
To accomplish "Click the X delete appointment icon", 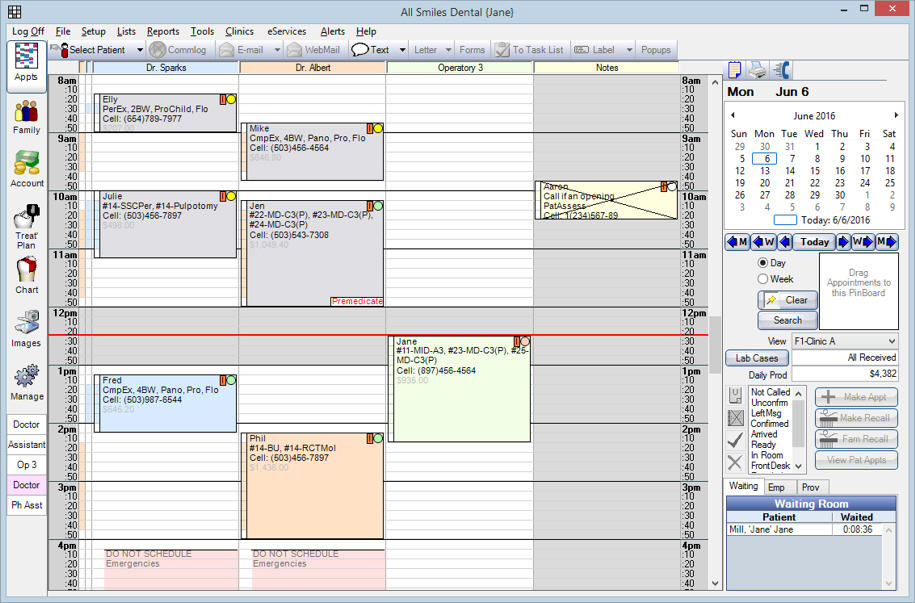I will (x=736, y=462).
